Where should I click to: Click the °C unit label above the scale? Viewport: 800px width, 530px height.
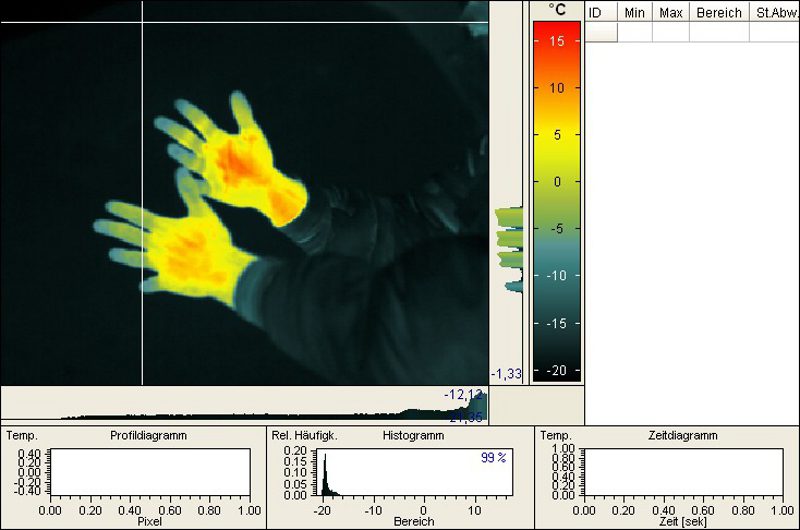click(x=556, y=10)
